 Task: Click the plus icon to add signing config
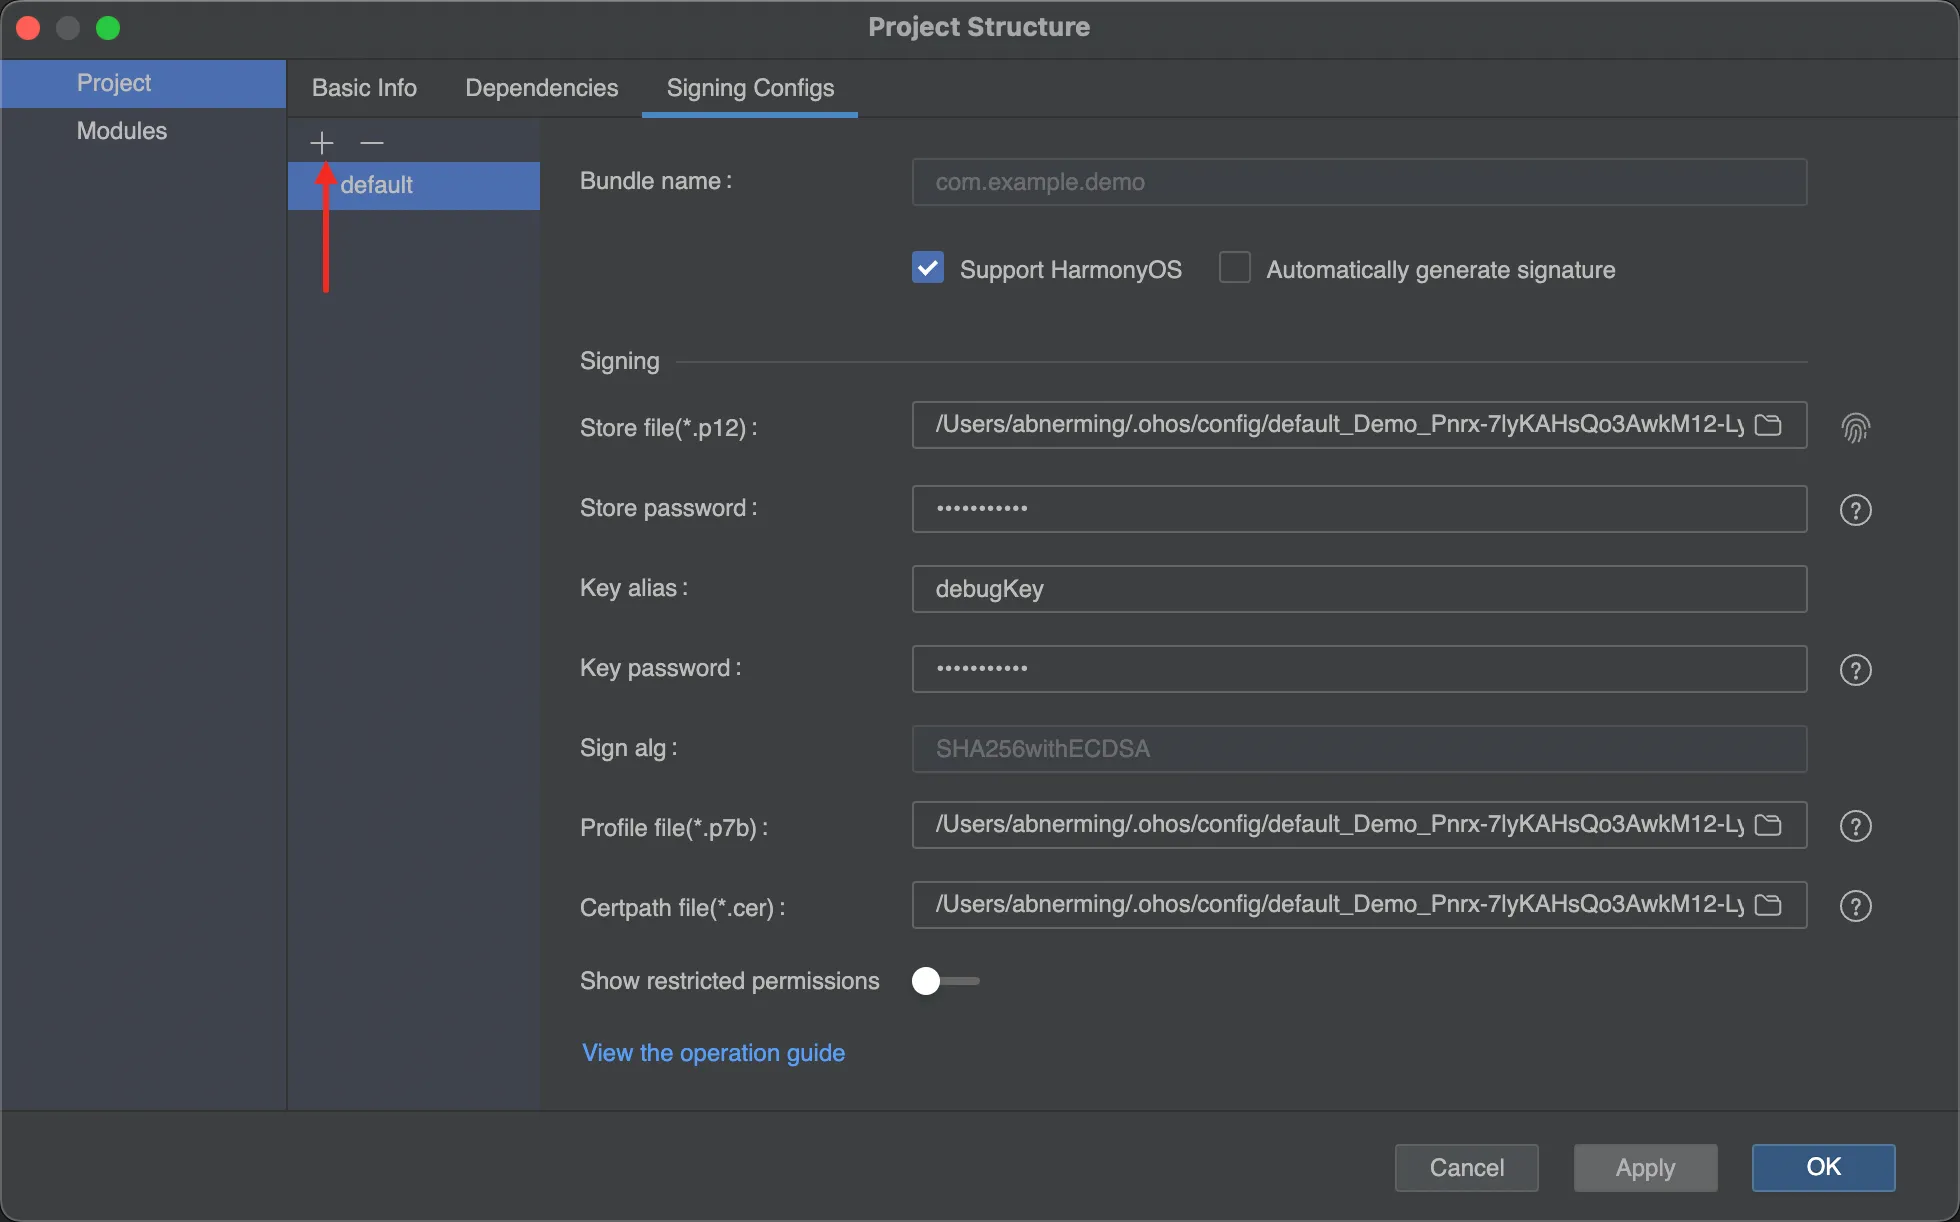pos(321,143)
